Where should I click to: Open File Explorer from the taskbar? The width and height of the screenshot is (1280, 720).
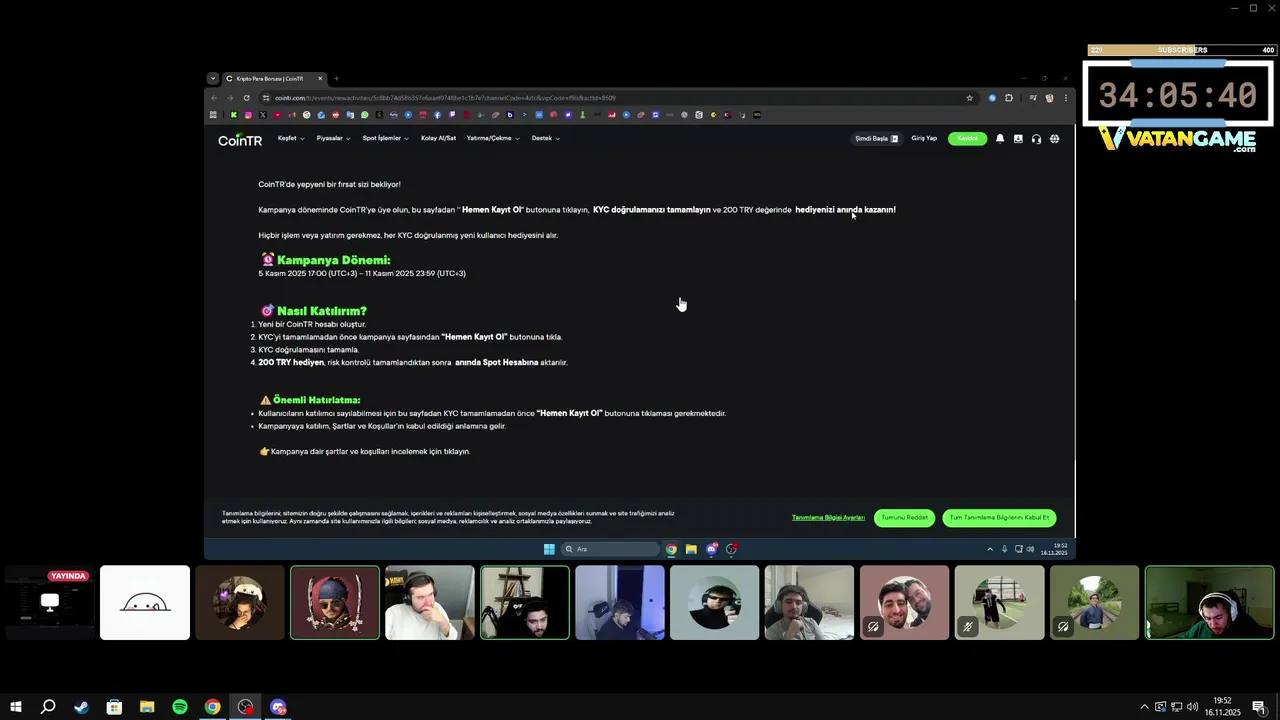(147, 707)
